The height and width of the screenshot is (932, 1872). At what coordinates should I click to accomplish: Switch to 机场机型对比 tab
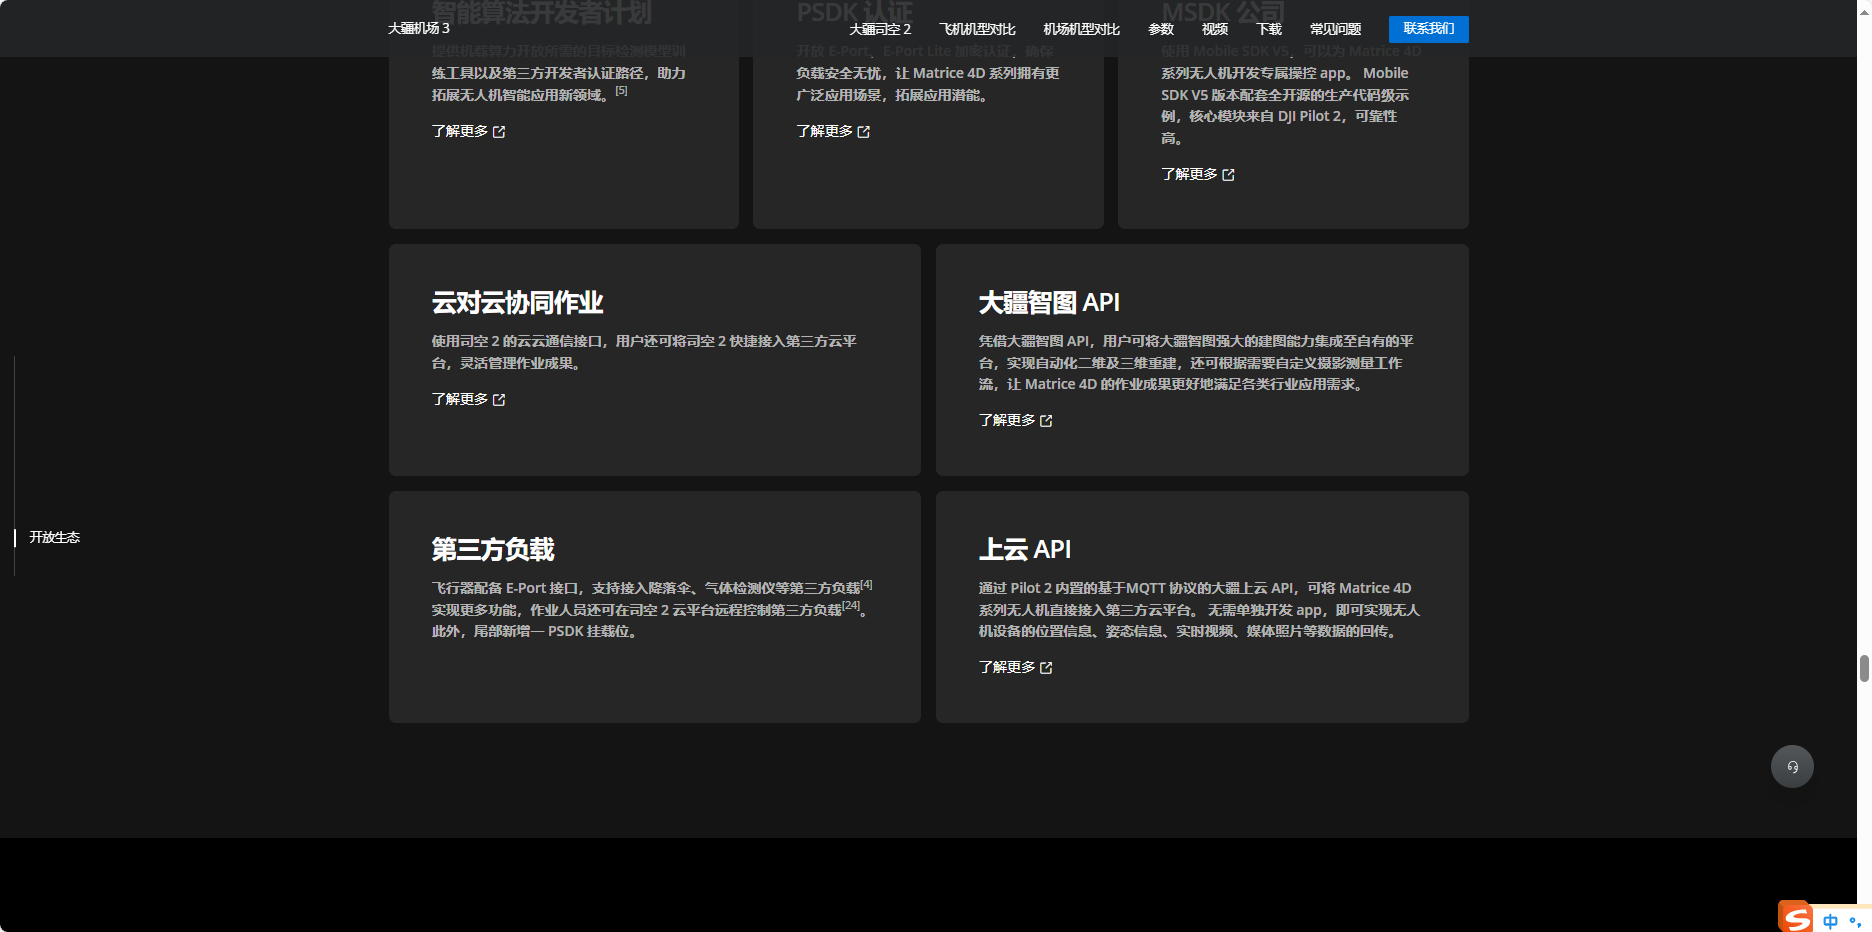tap(1081, 29)
